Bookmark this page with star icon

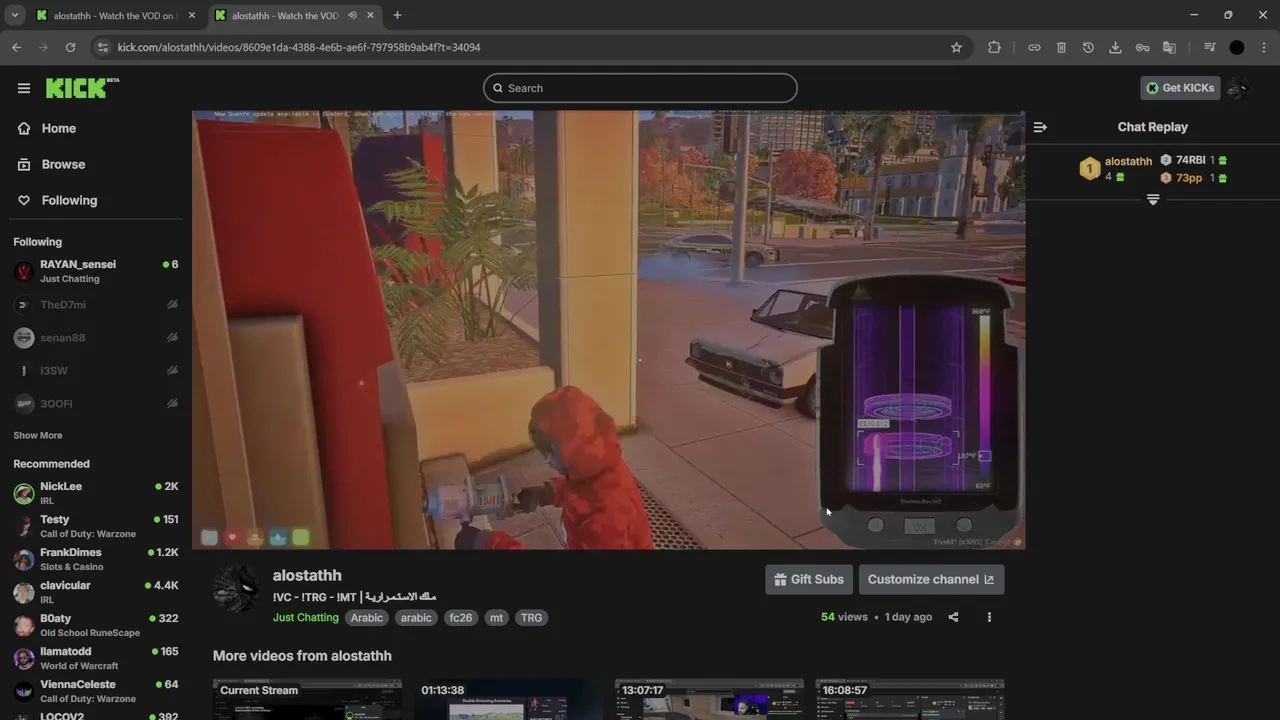(x=956, y=47)
